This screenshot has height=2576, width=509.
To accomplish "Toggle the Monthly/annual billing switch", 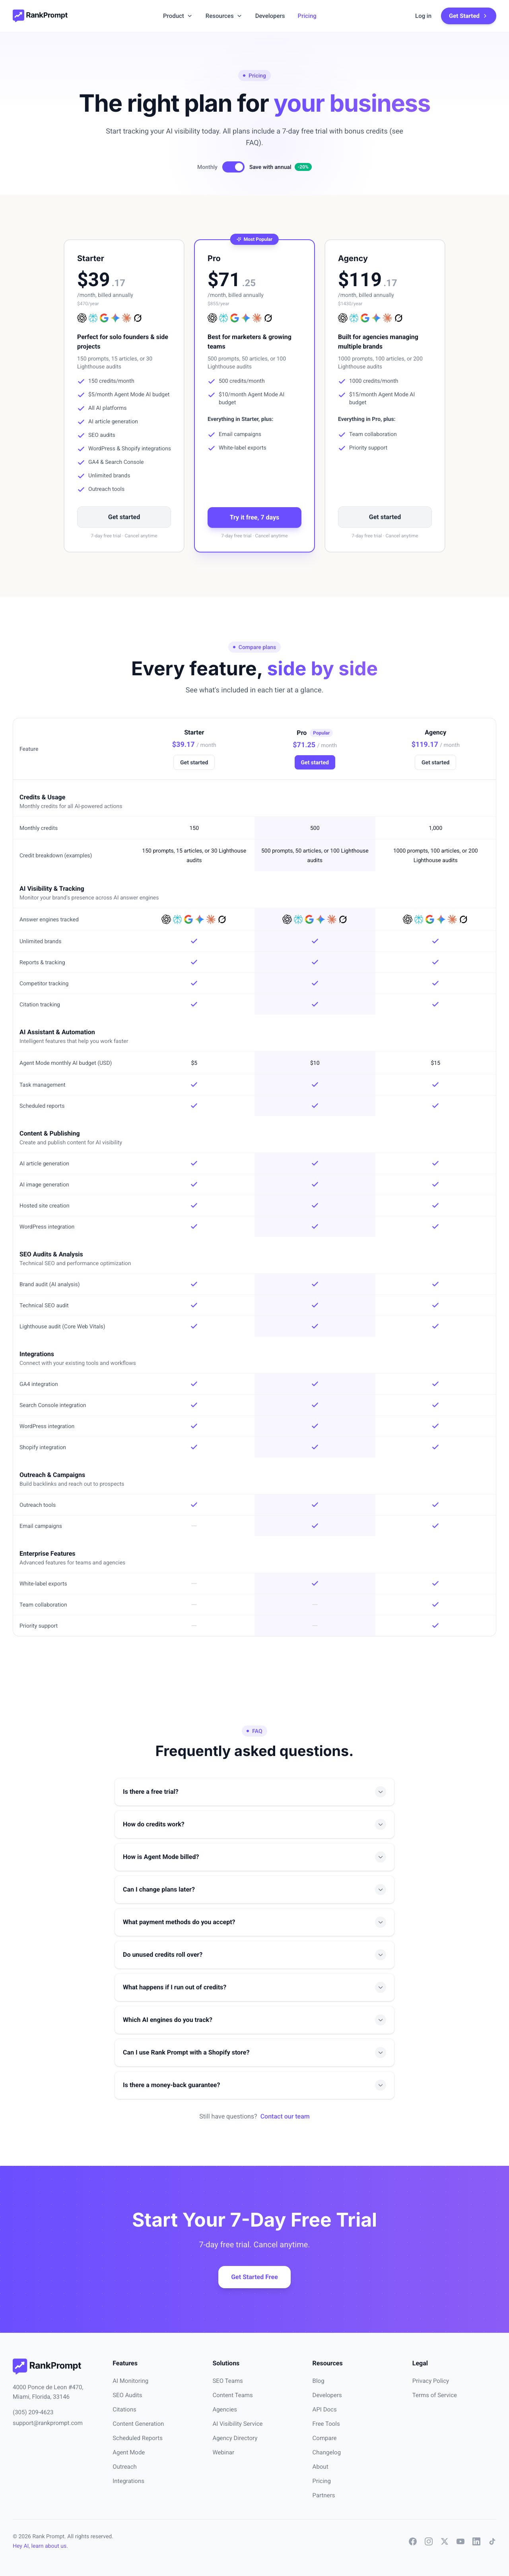I will (233, 167).
